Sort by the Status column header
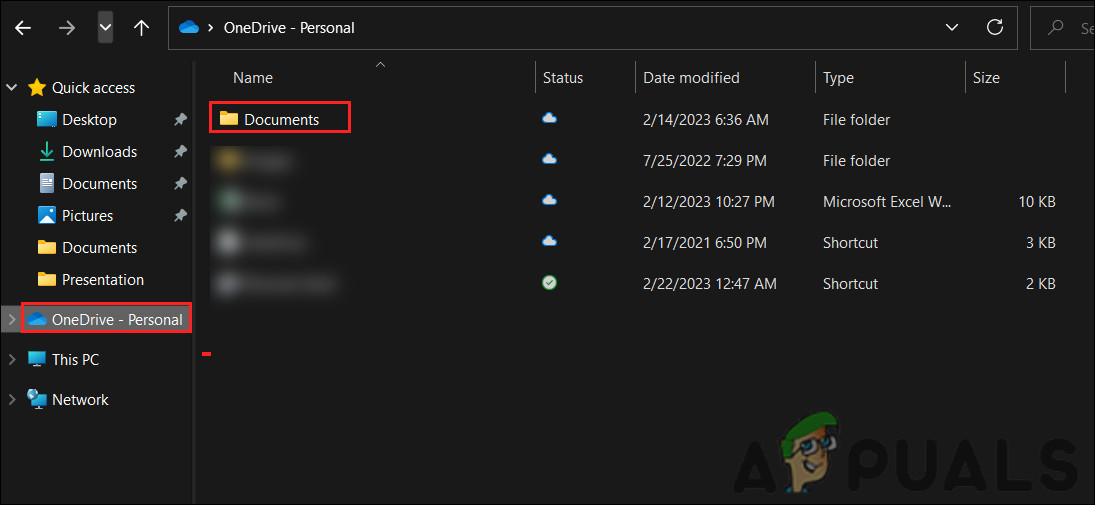This screenshot has width=1095, height=505. click(563, 78)
